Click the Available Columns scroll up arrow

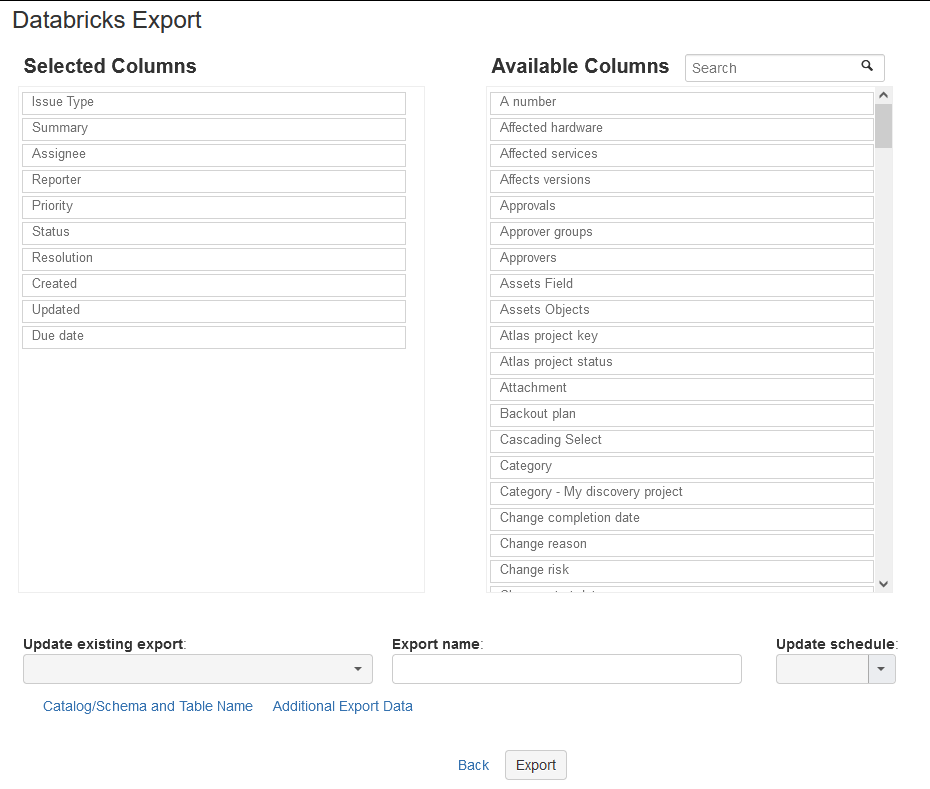coord(883,95)
